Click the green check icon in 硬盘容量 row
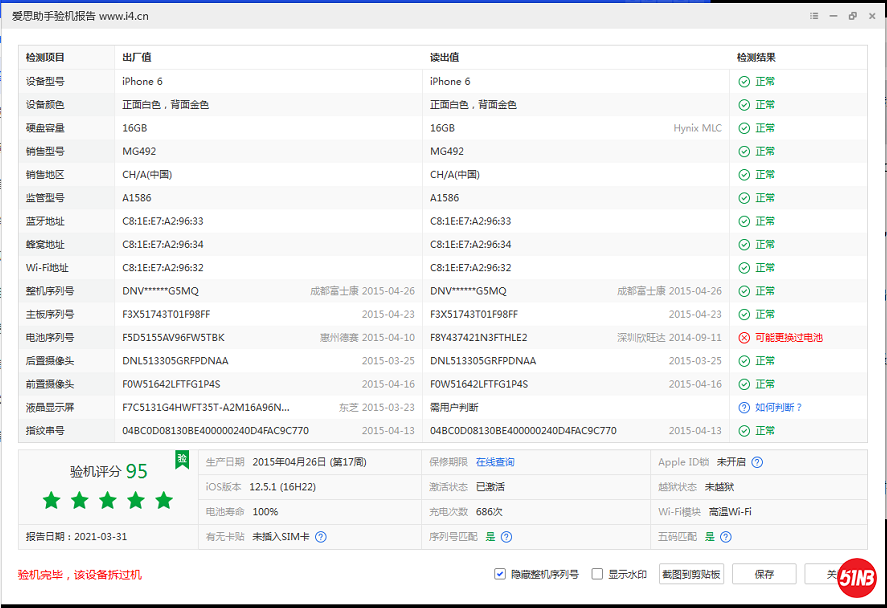 (744, 128)
